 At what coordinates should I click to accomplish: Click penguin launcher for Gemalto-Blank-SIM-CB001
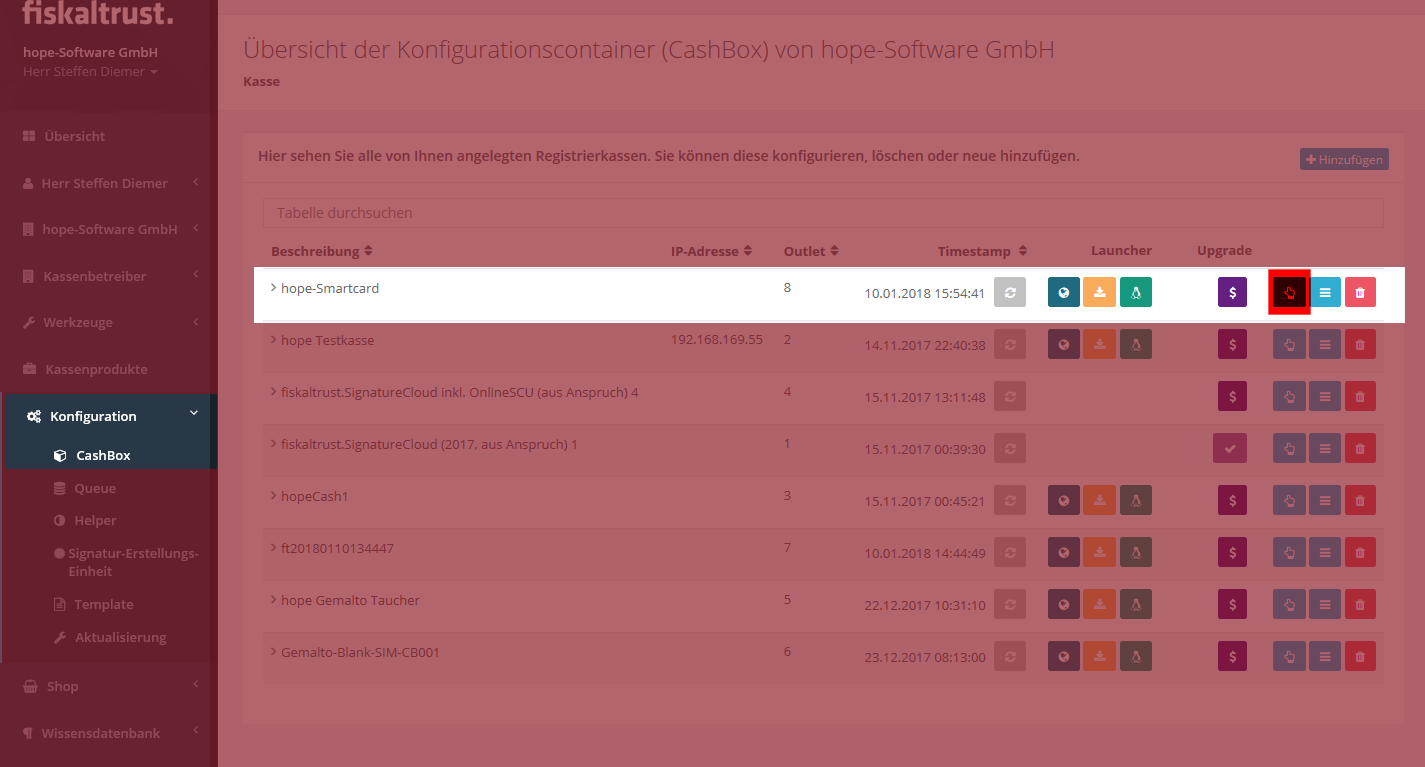click(x=1136, y=656)
